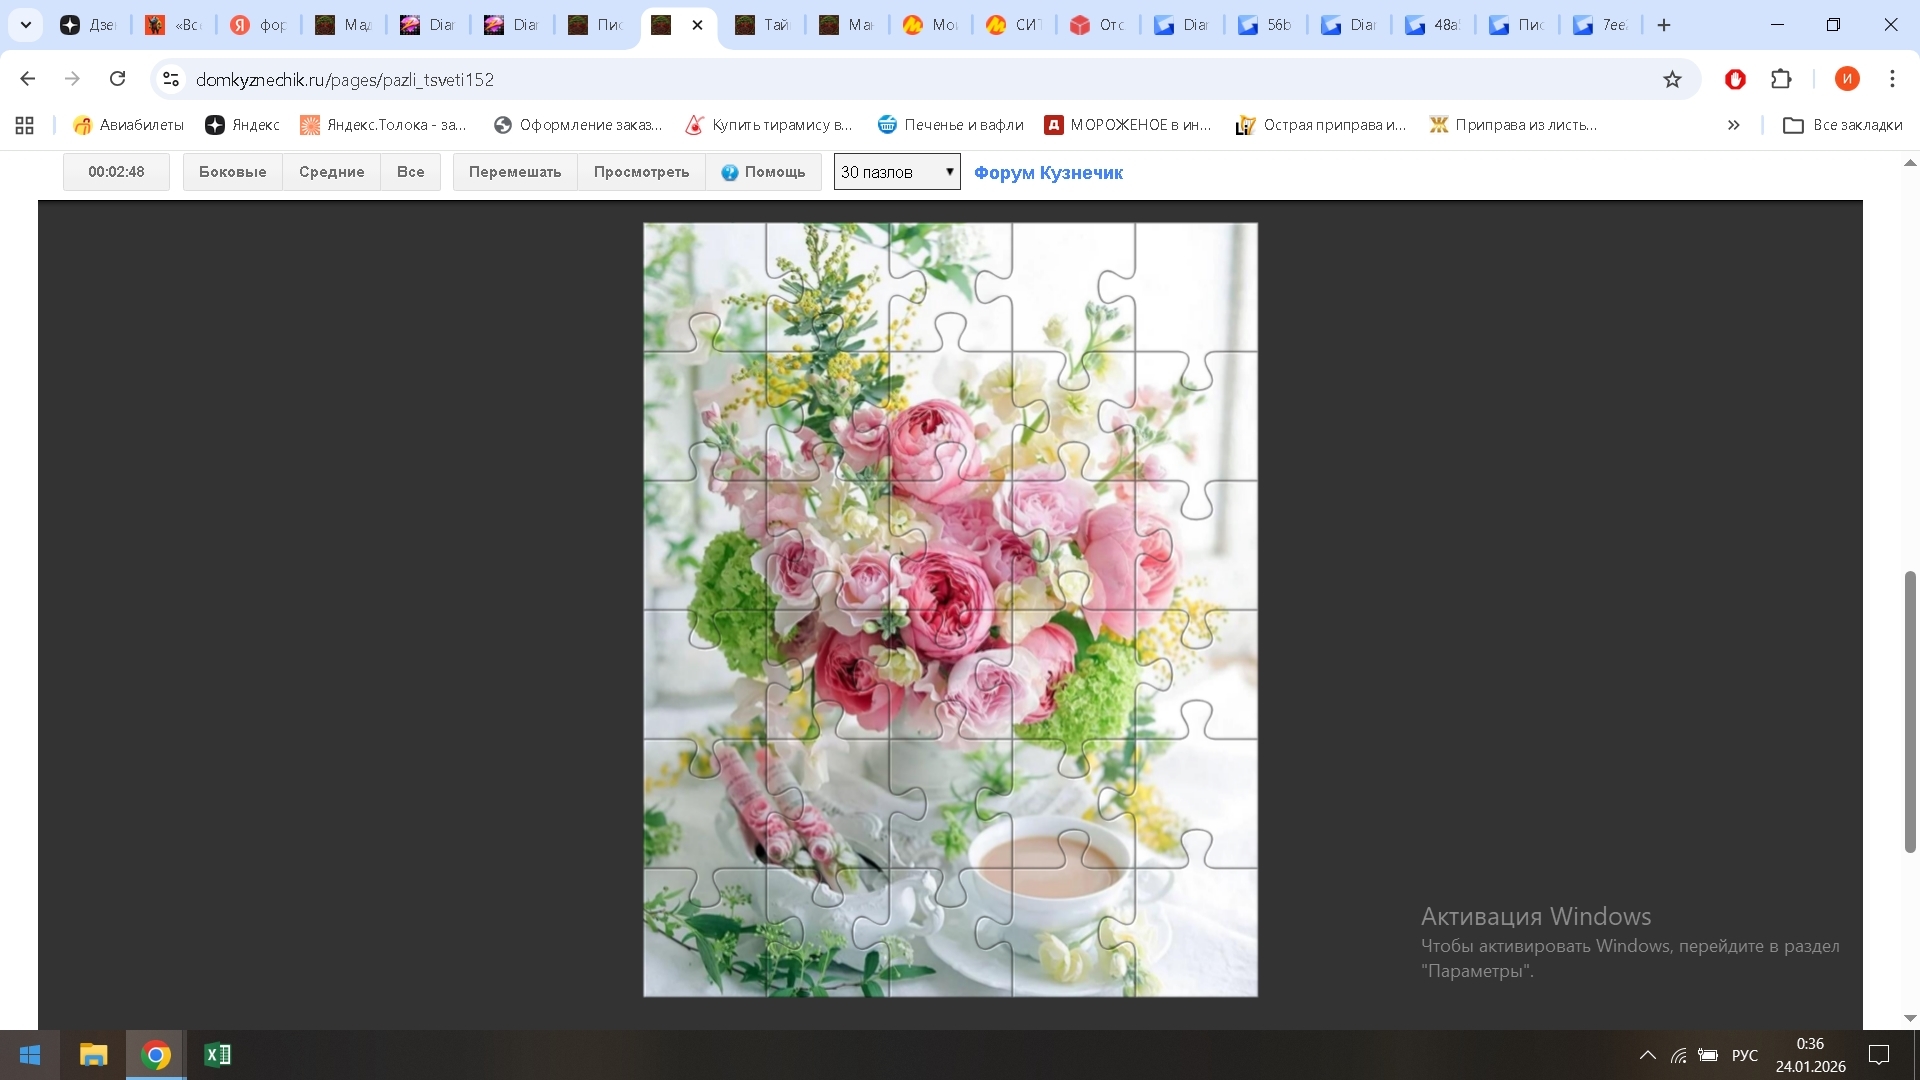Open the apps grid icon in the bookmarks bar
Image resolution: width=1920 pixels, height=1080 pixels.
tap(25, 125)
